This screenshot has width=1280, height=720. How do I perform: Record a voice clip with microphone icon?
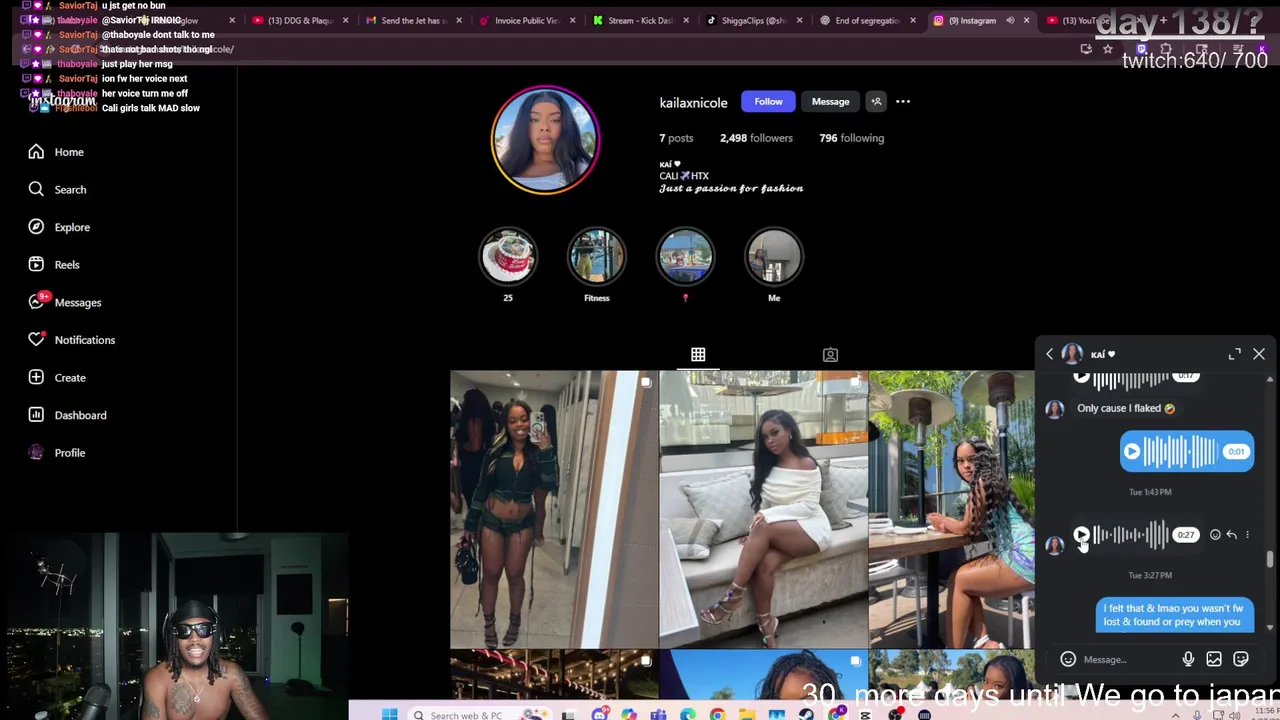click(x=1188, y=659)
